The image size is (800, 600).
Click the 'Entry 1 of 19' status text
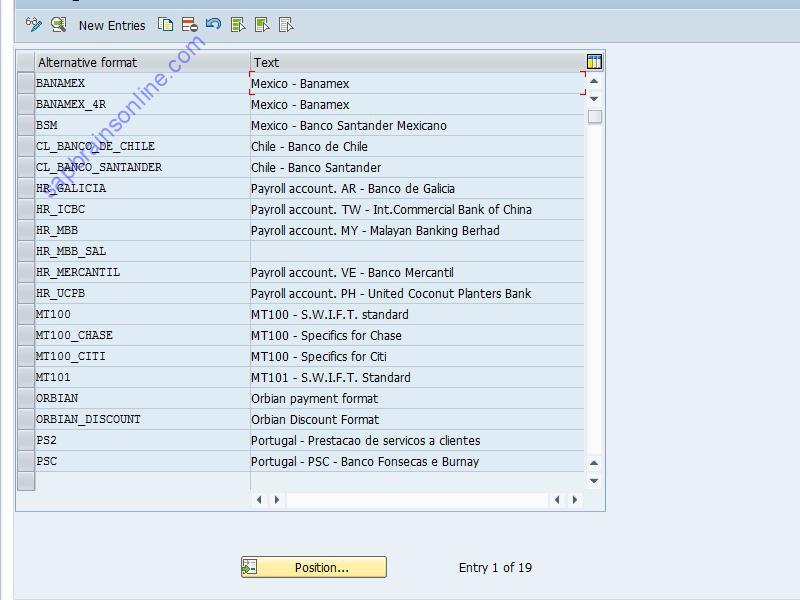pos(495,567)
